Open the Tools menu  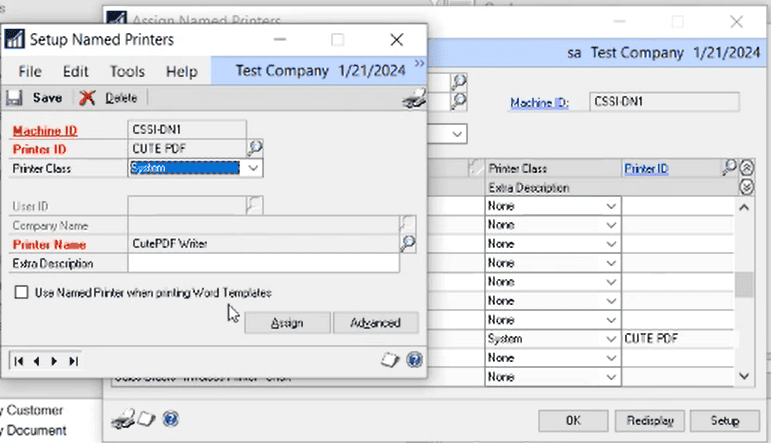pos(127,72)
